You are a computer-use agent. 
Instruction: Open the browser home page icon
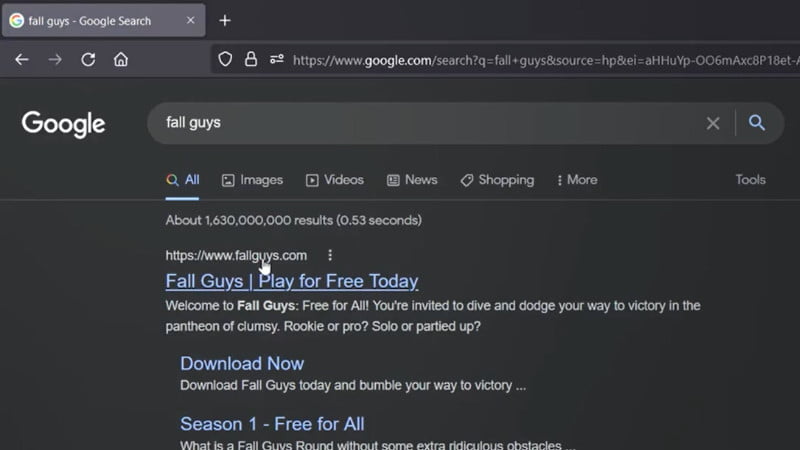(x=121, y=60)
